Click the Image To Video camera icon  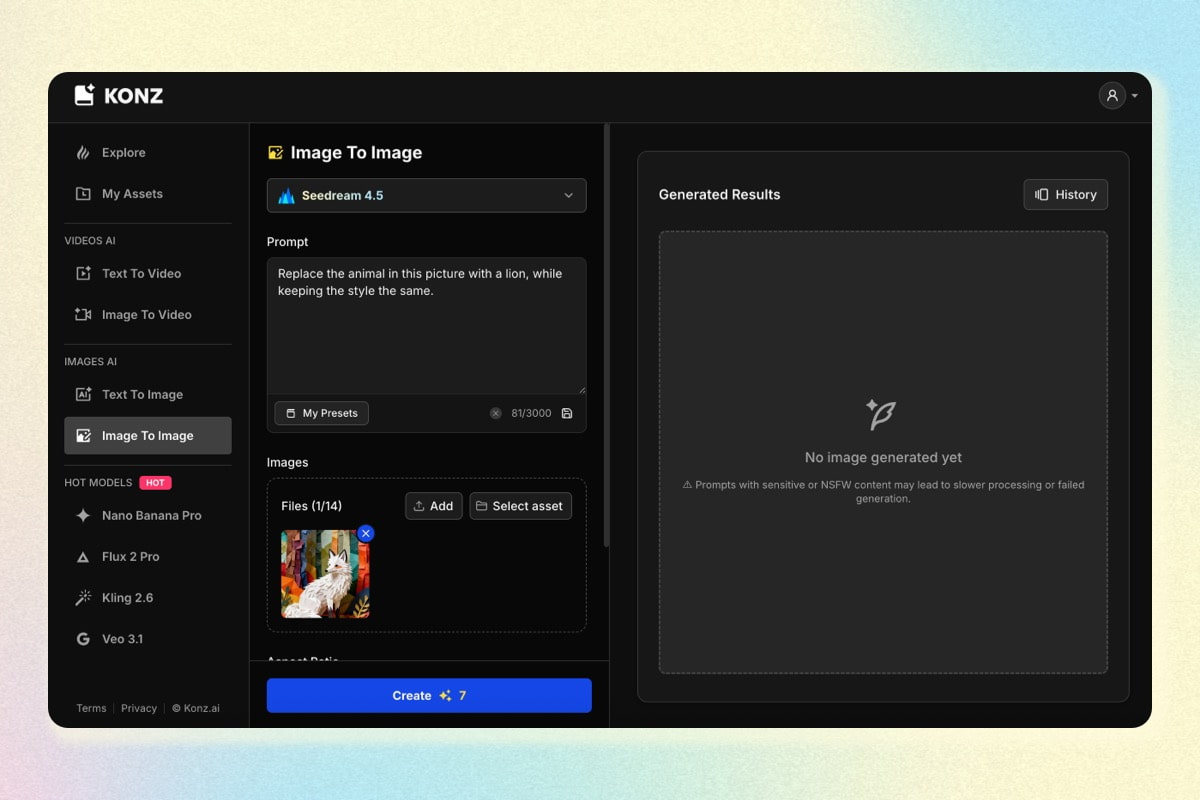pyautogui.click(x=83, y=314)
